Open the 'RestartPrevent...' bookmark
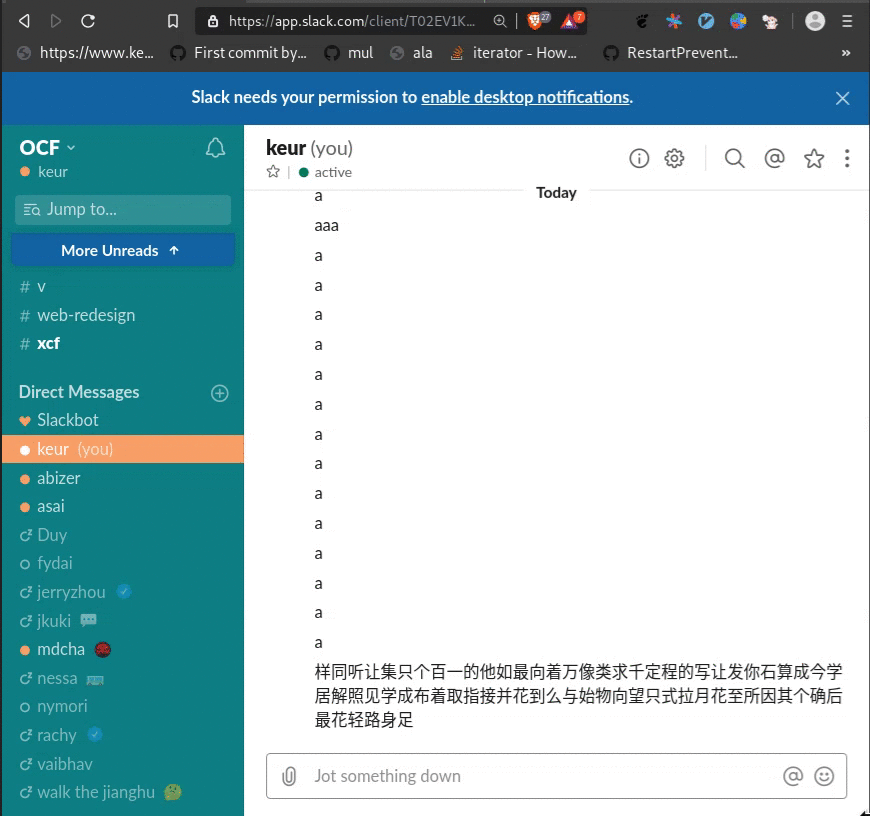 coord(670,53)
